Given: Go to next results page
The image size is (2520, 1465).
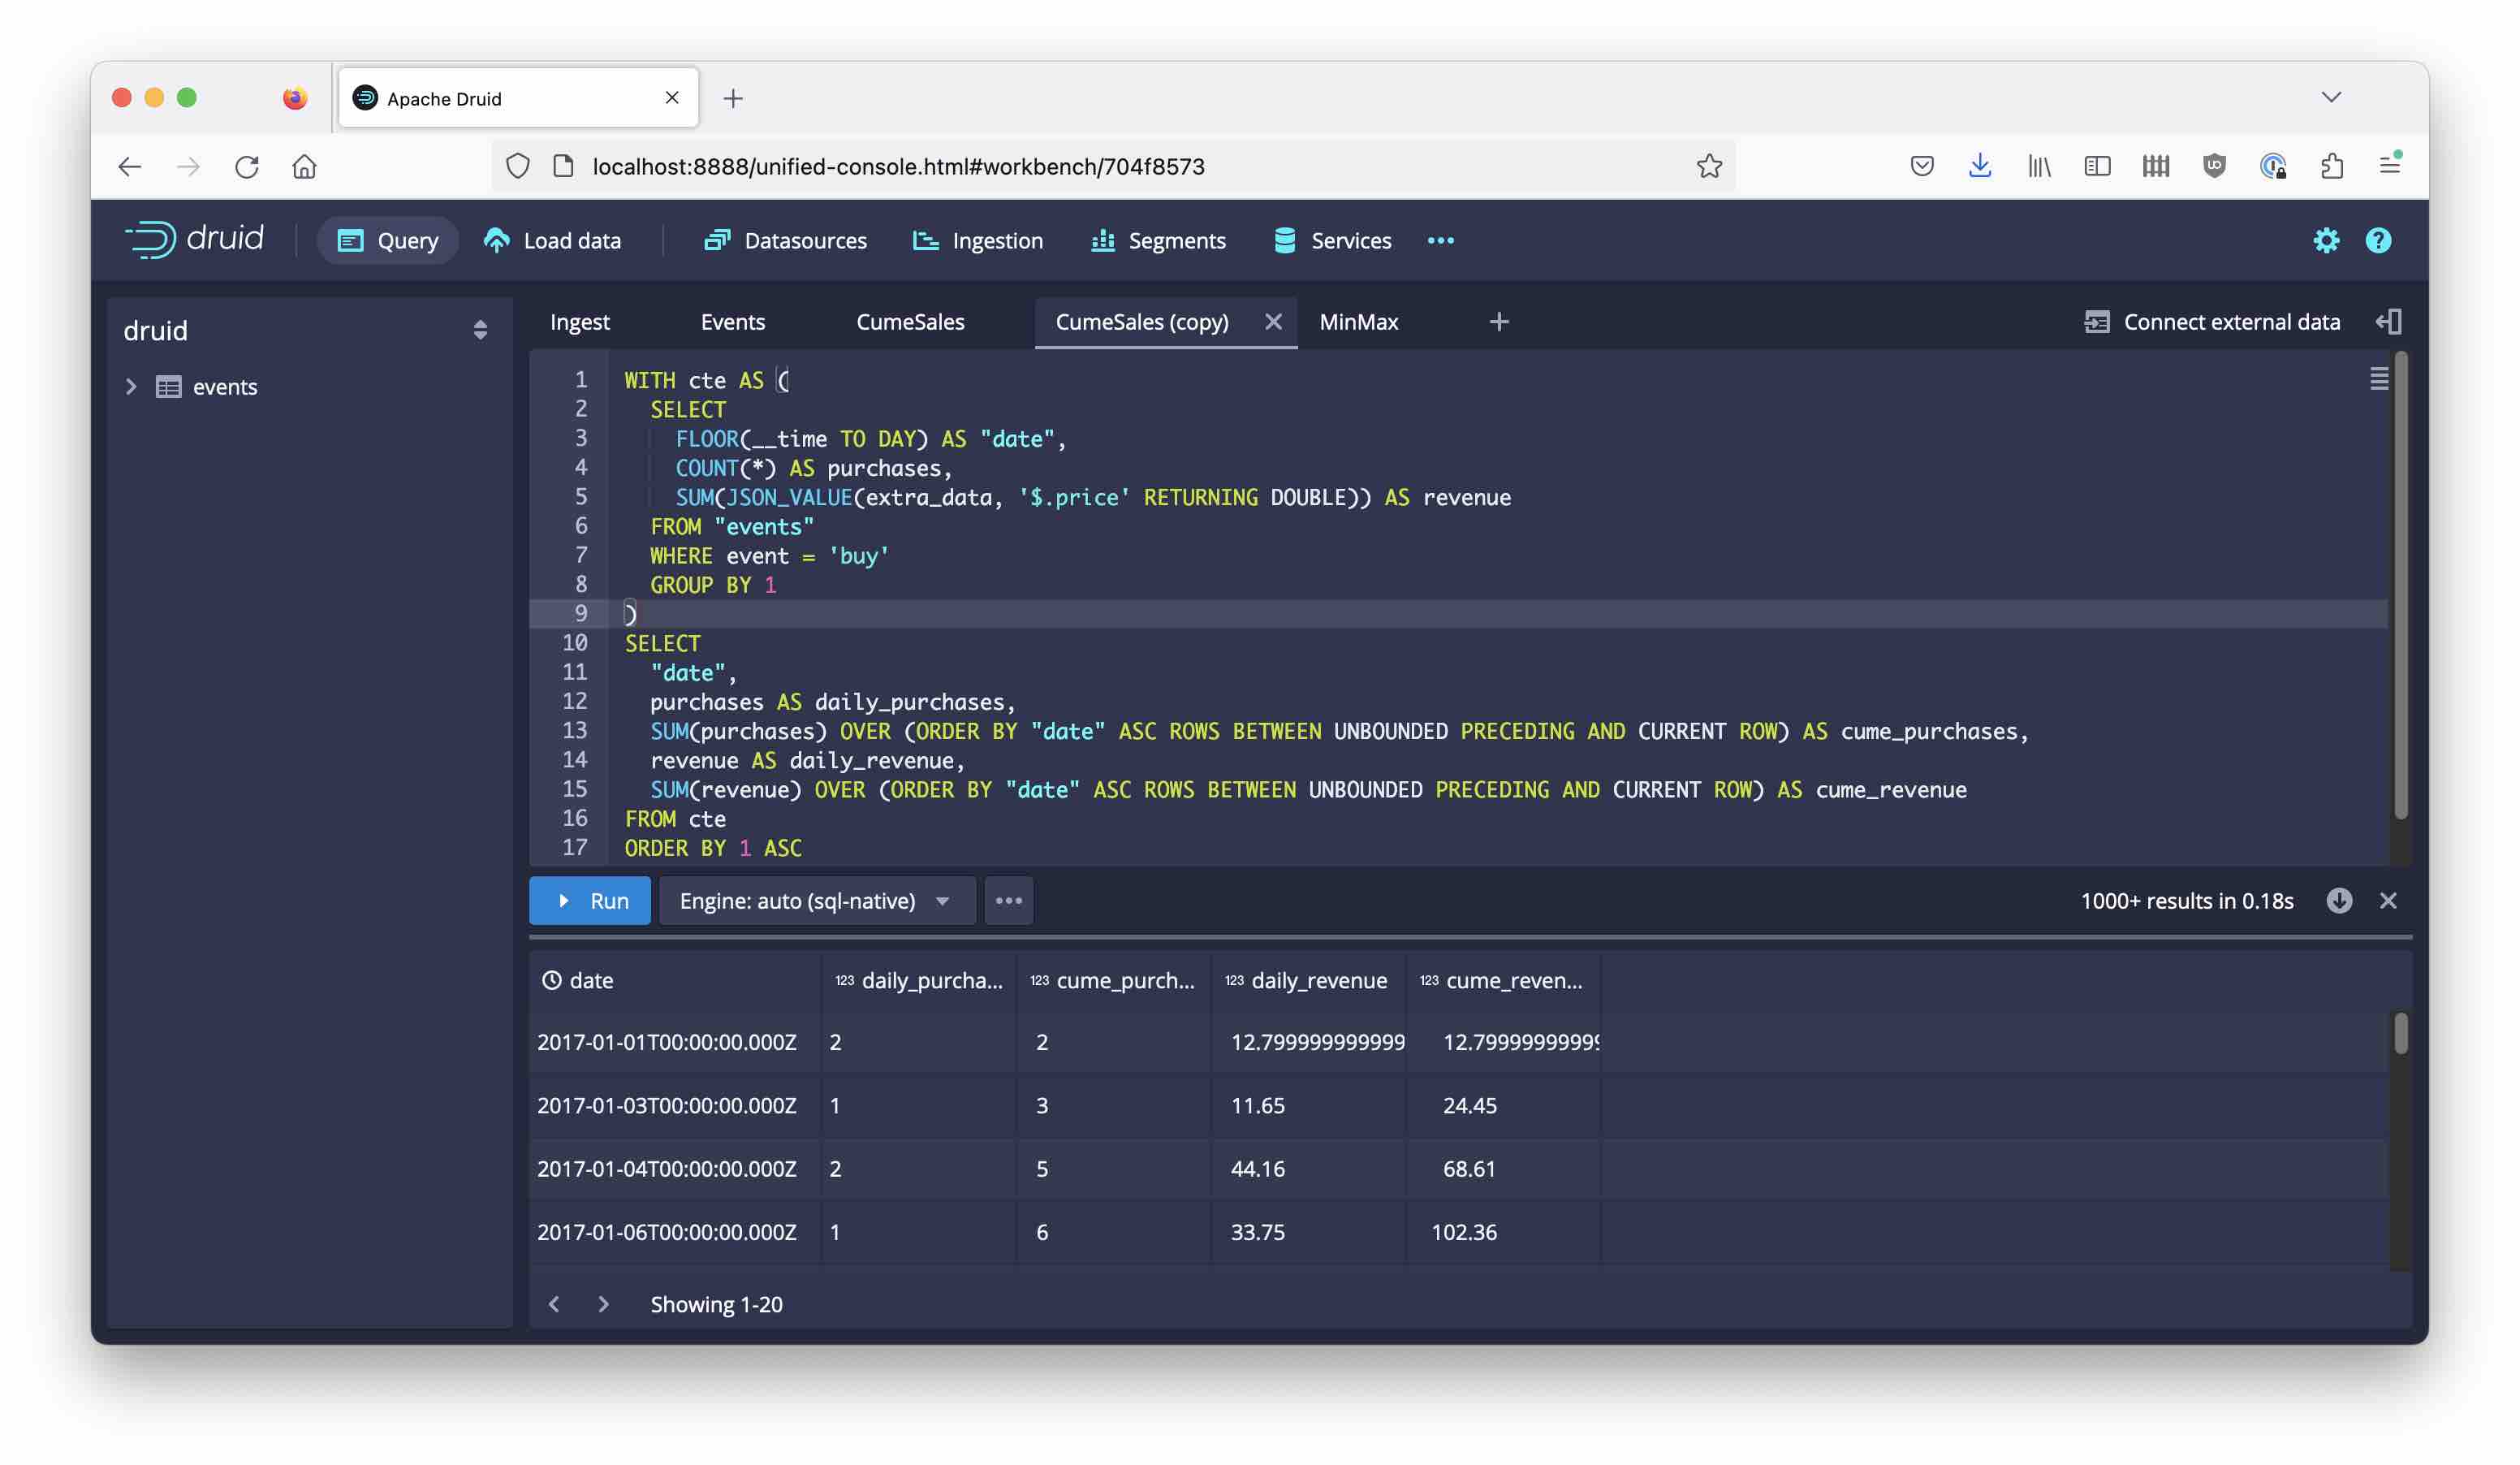Looking at the screenshot, I should click(x=604, y=1303).
